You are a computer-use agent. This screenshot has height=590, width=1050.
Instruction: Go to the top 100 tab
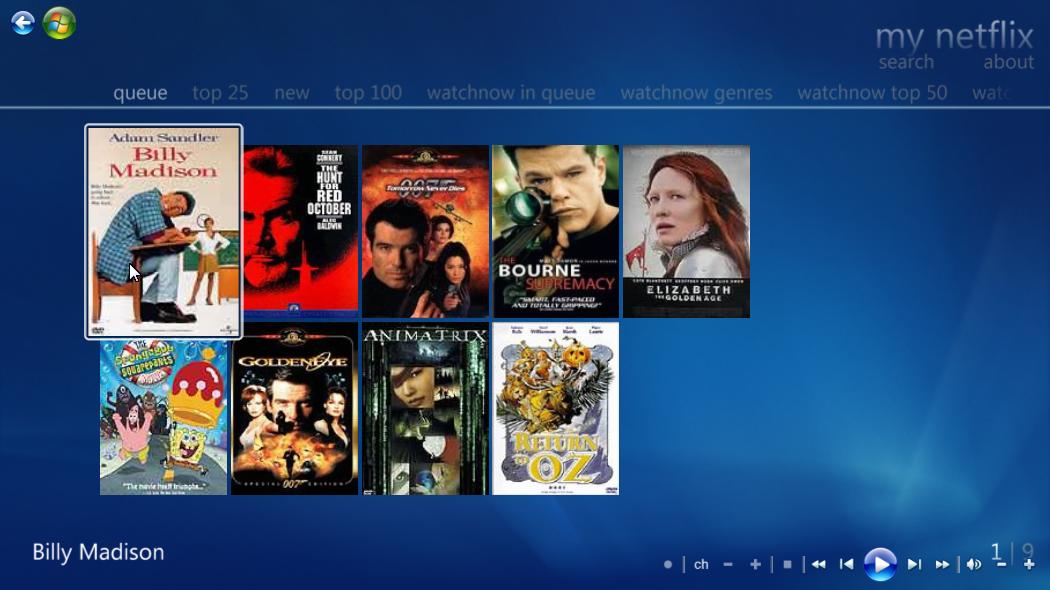point(368,92)
